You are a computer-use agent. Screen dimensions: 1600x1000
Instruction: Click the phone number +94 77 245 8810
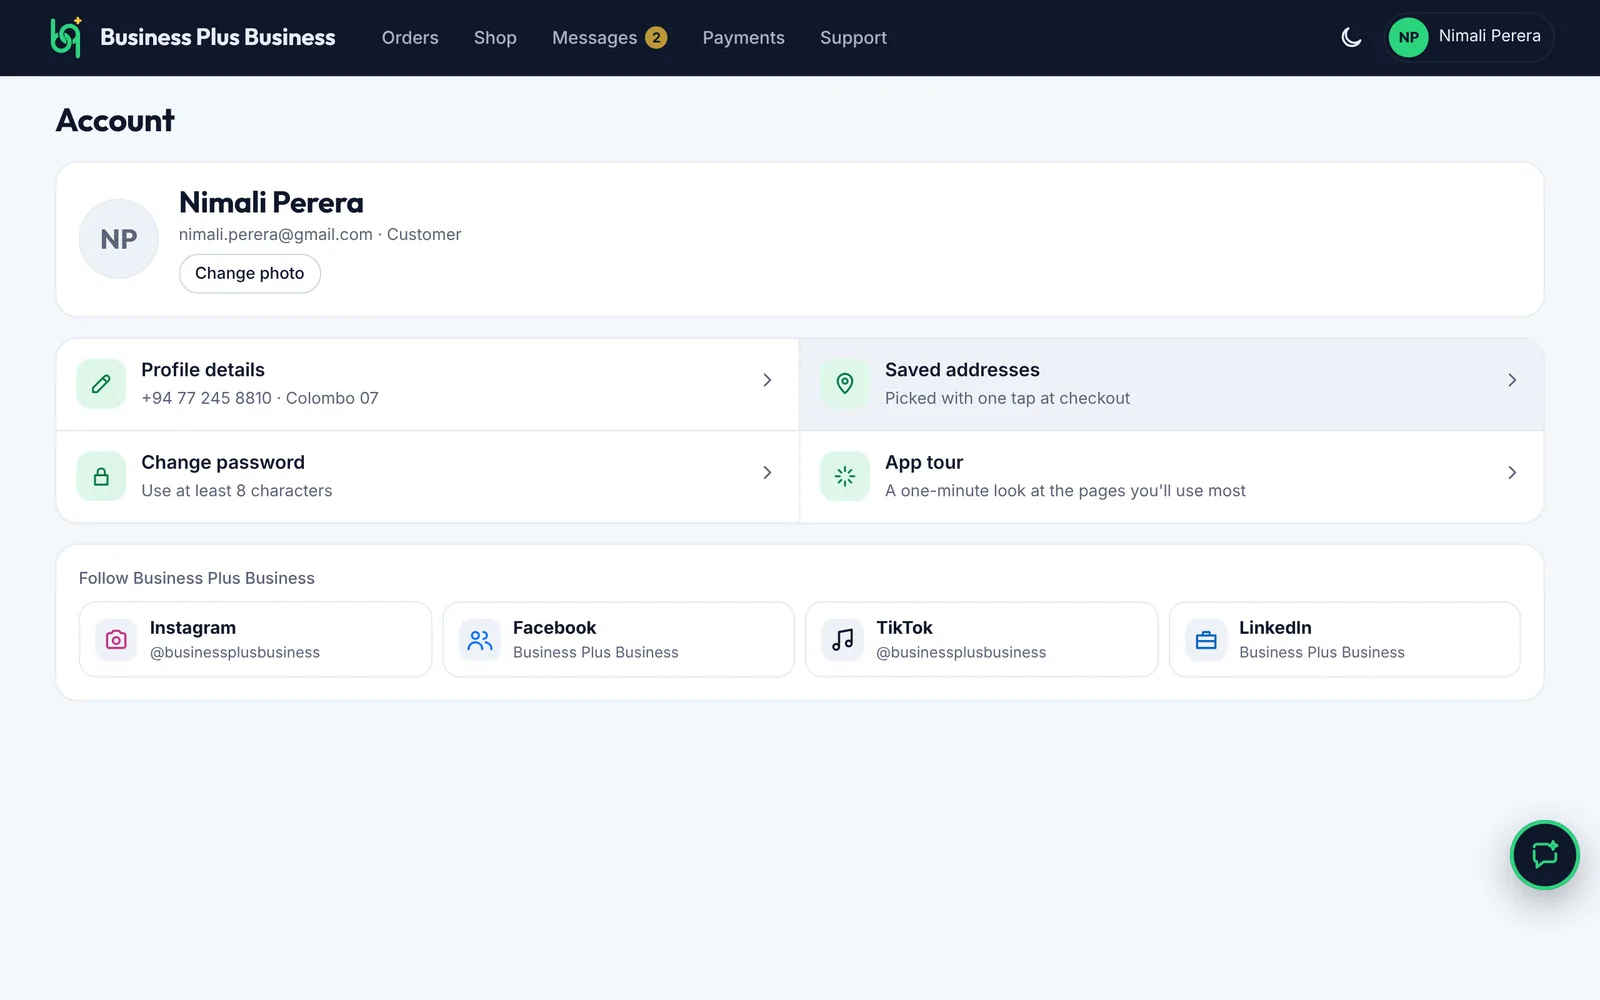[x=206, y=398]
